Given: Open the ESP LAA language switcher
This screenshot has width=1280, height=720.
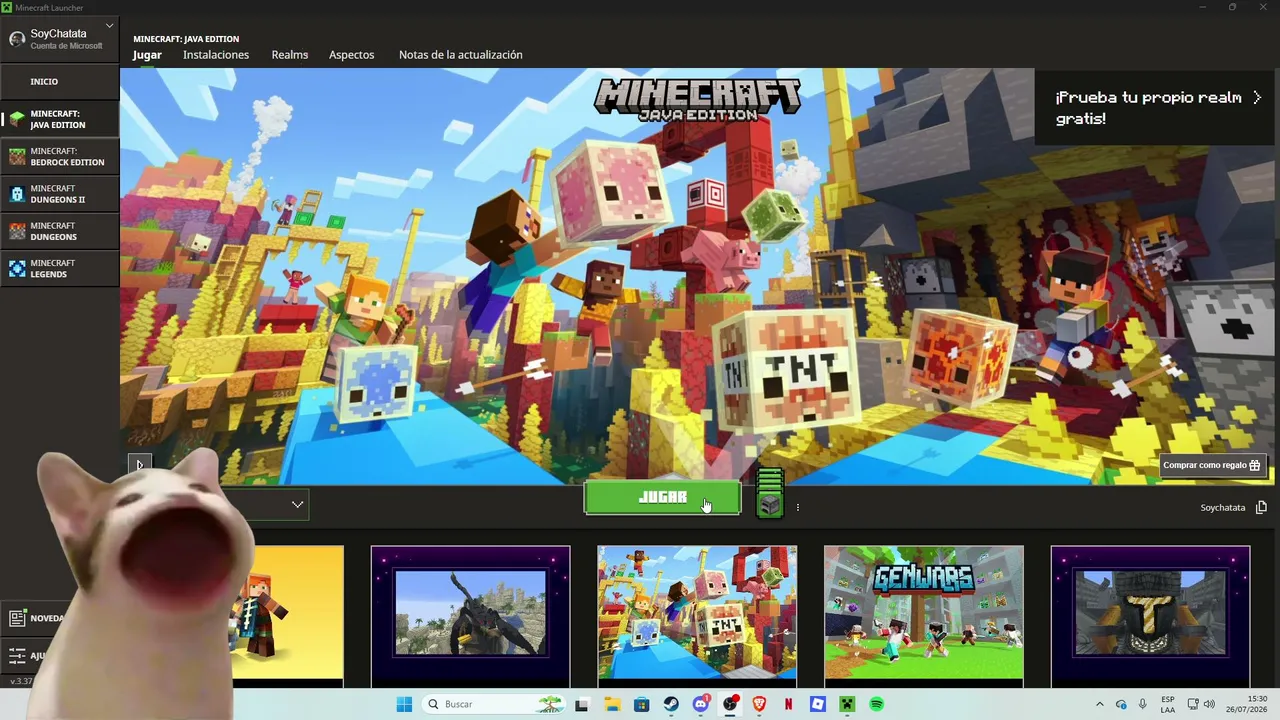Looking at the screenshot, I should click(x=1168, y=704).
